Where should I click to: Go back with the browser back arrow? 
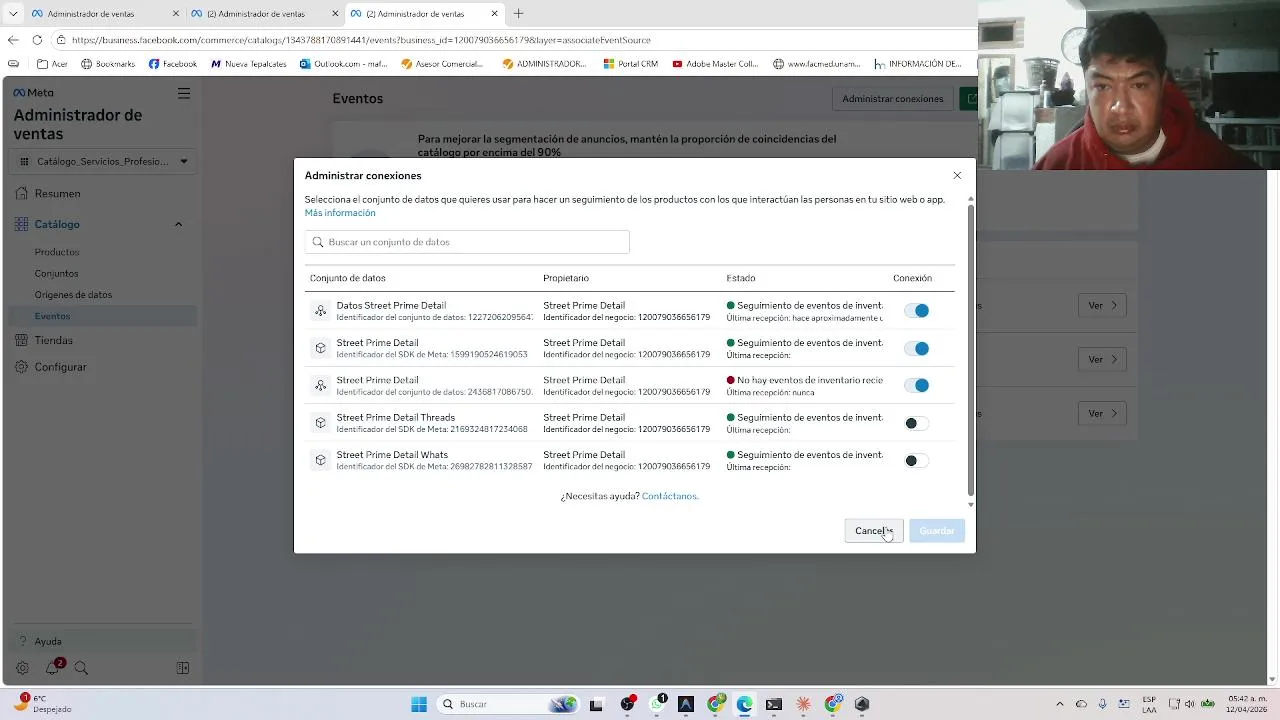point(12,40)
